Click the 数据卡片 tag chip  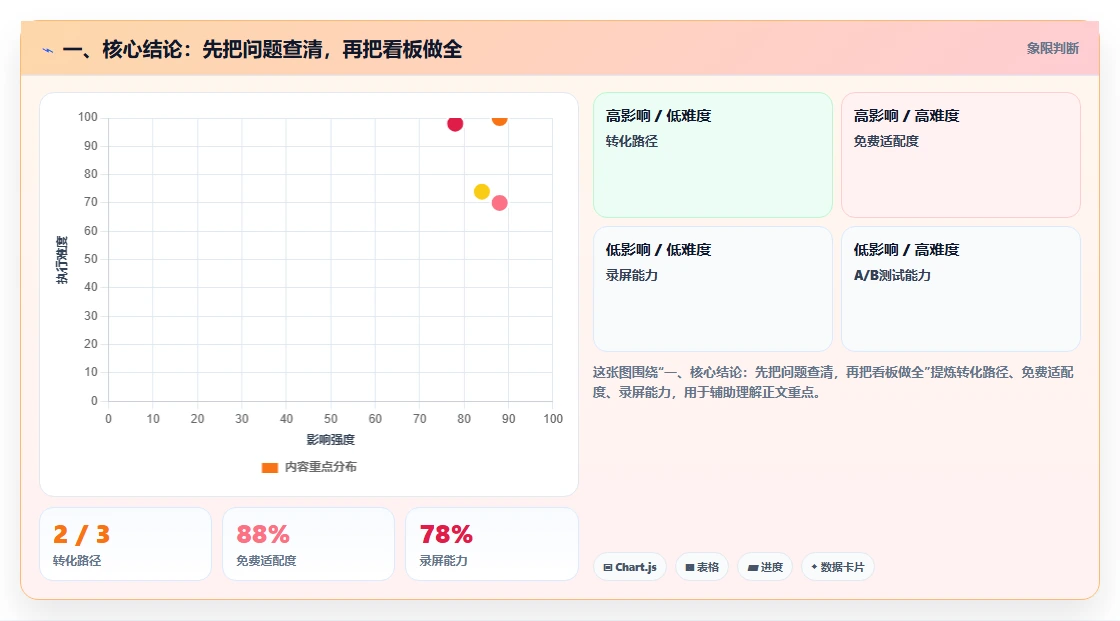click(x=837, y=567)
